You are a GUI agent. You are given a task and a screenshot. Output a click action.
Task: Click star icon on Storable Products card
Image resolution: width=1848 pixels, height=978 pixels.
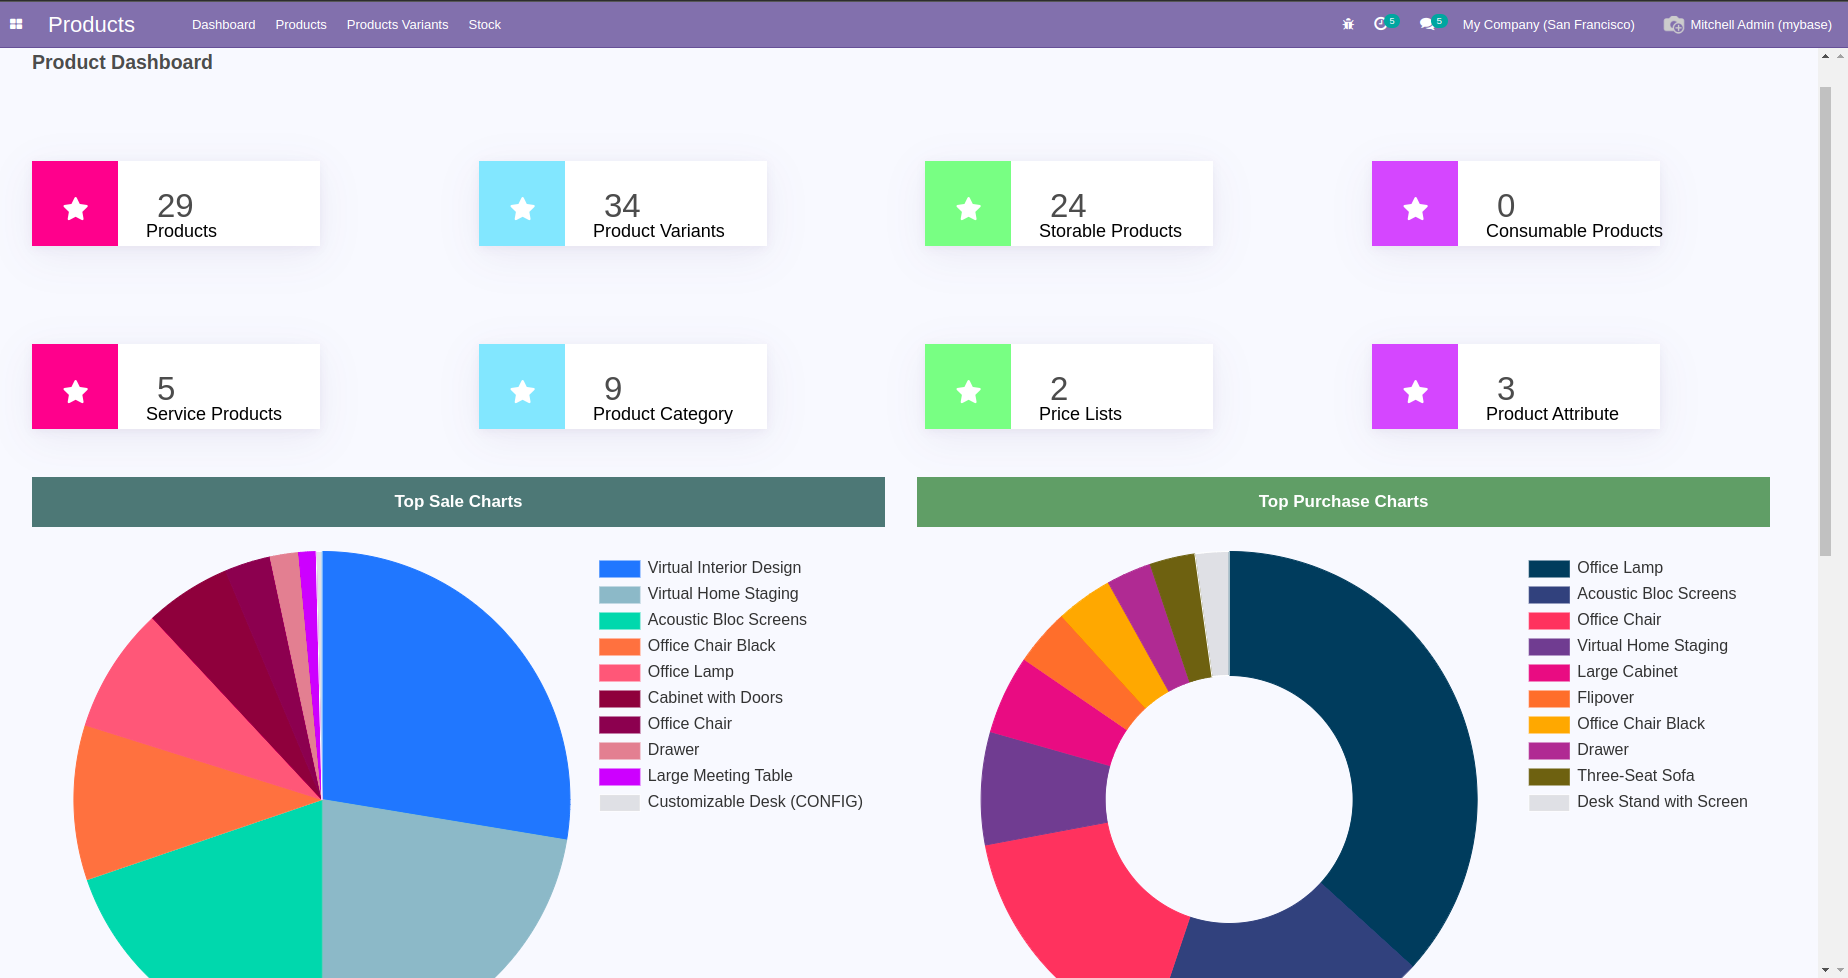click(x=968, y=209)
